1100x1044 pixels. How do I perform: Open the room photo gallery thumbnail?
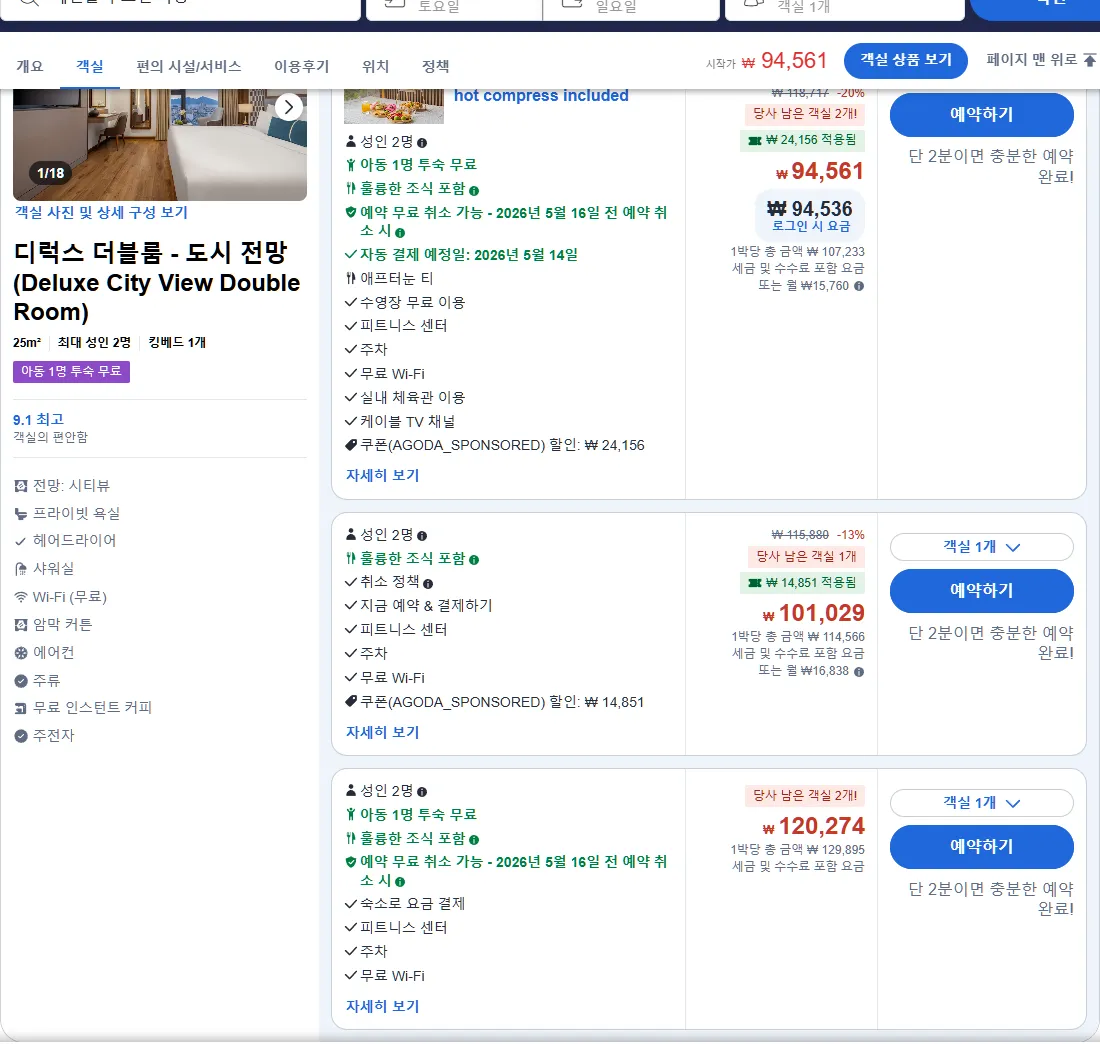160,145
